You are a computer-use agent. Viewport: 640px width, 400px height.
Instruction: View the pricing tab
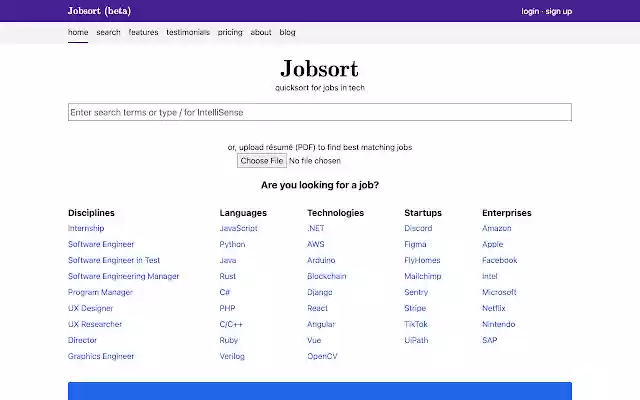click(x=230, y=32)
